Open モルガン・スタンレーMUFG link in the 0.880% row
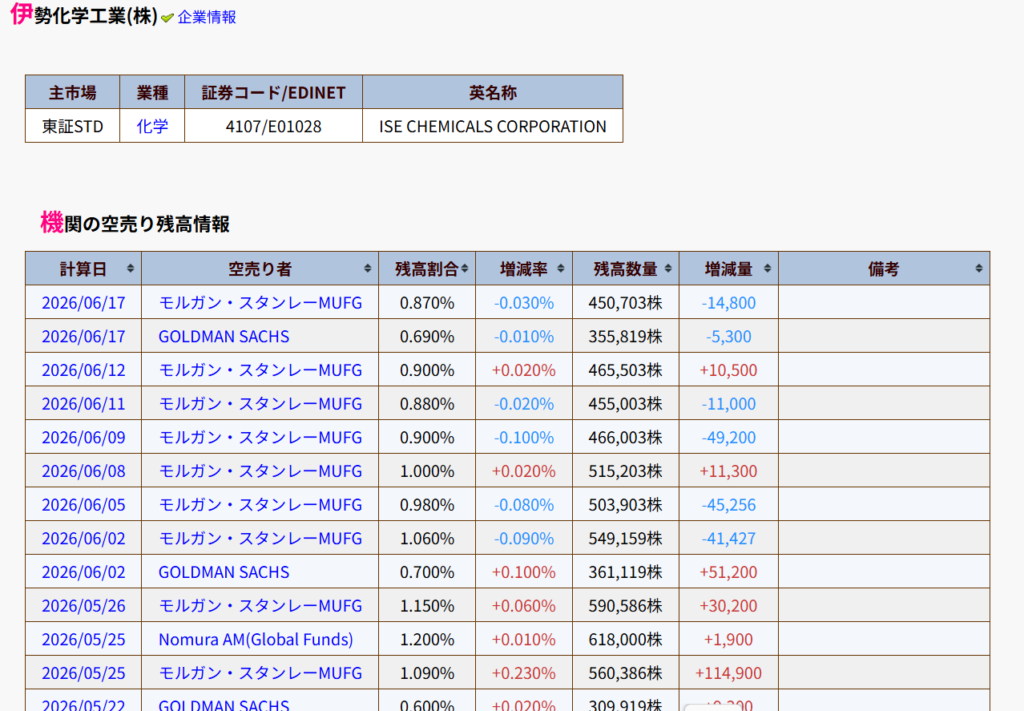 pyautogui.click(x=260, y=403)
